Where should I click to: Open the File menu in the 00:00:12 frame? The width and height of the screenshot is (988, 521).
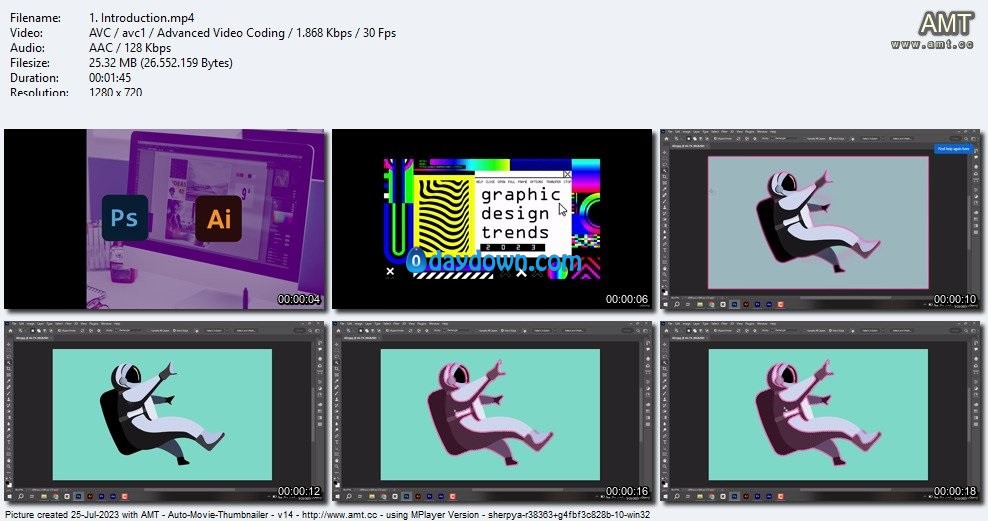(x=14, y=323)
